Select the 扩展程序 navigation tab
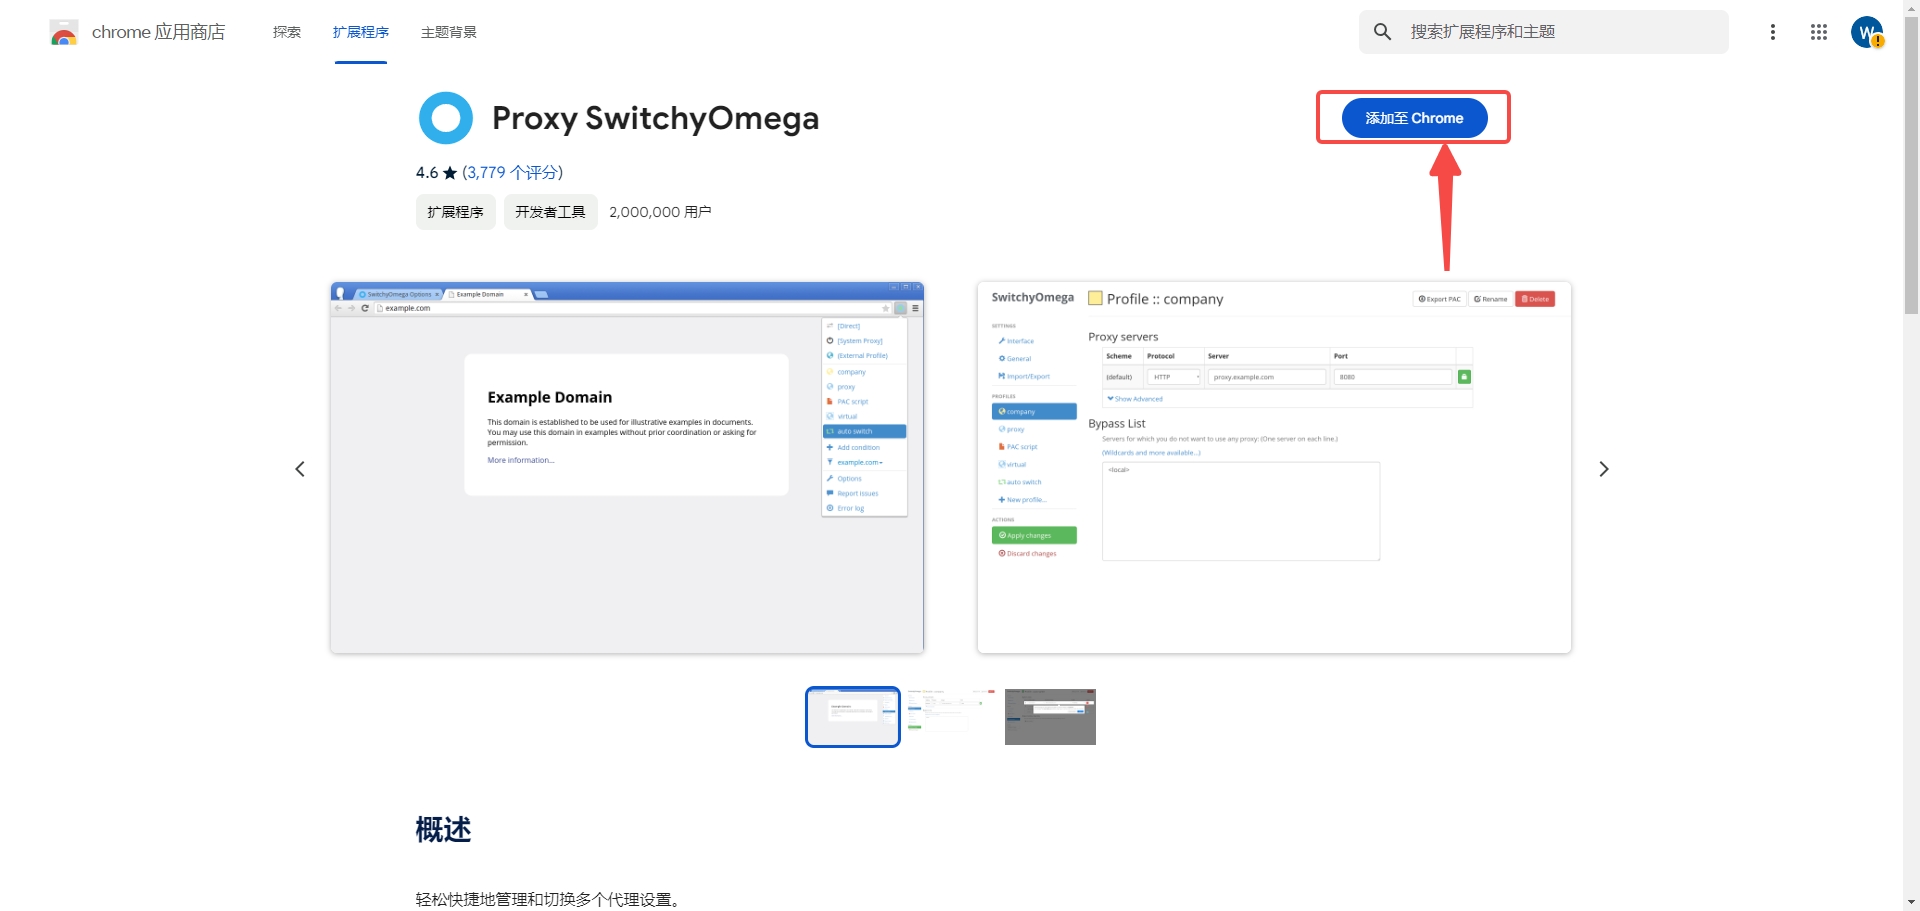Image resolution: width=1920 pixels, height=911 pixels. (x=361, y=32)
